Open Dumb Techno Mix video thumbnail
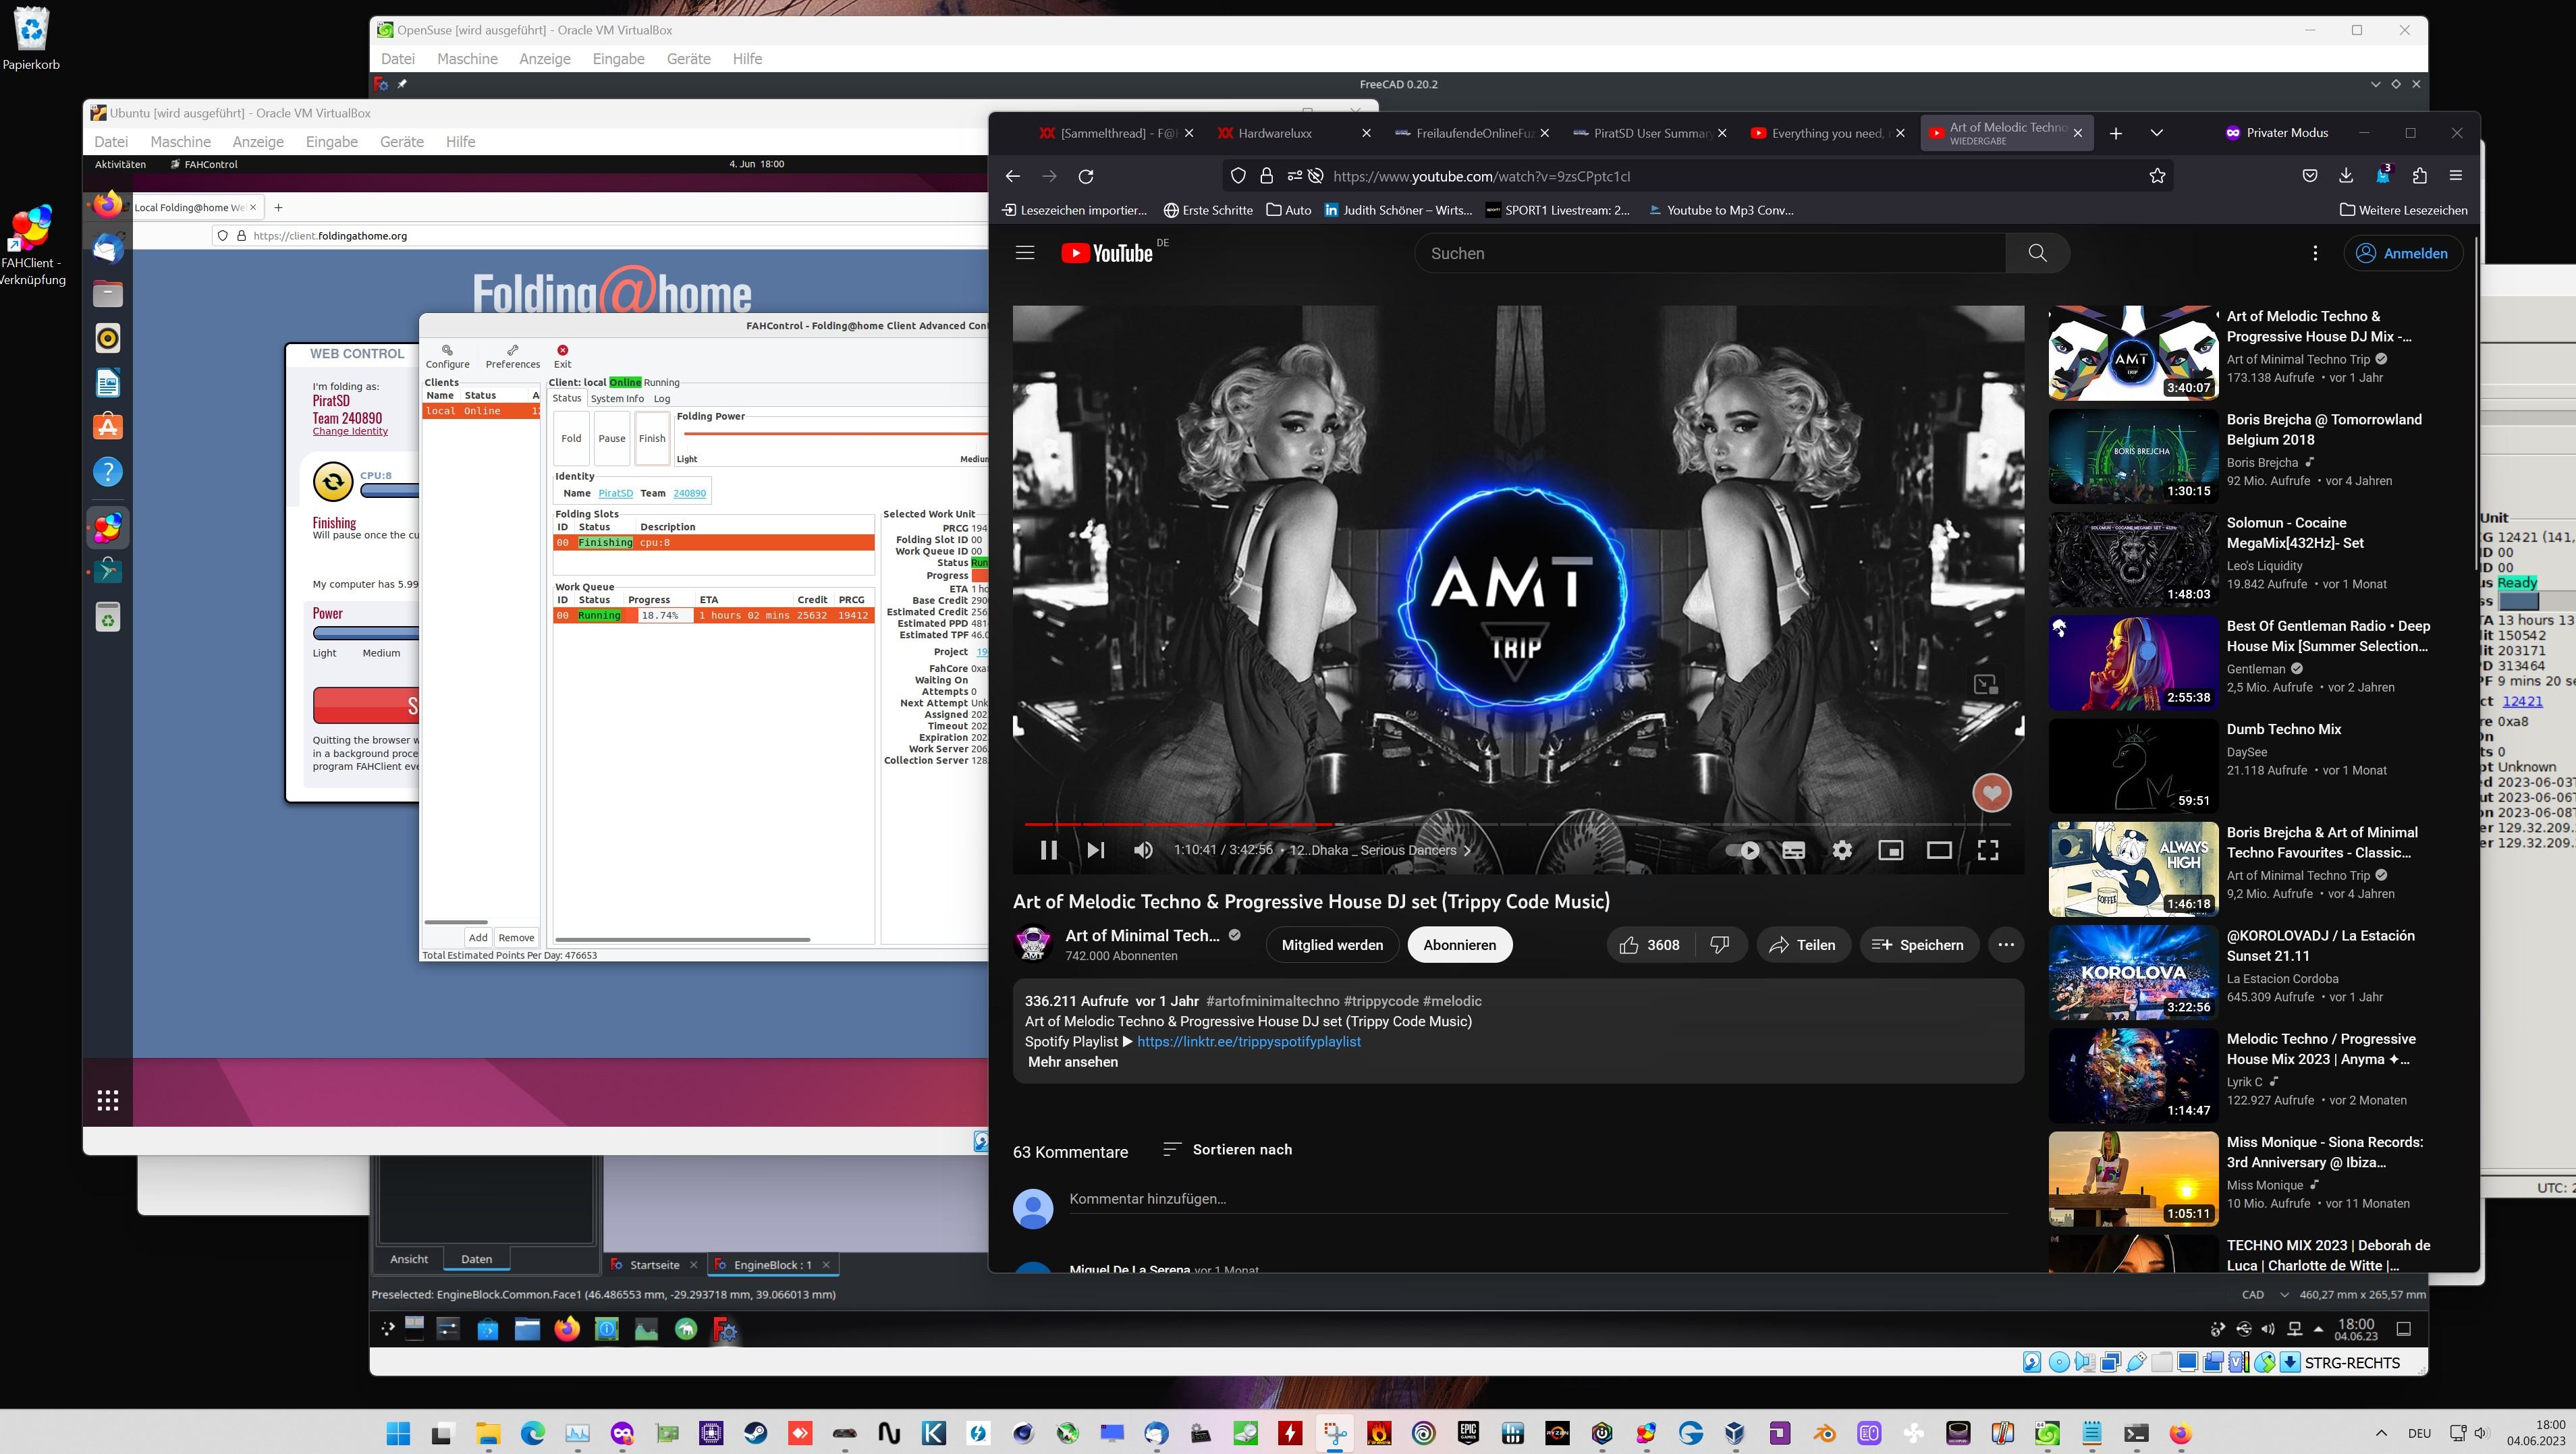 tap(2133, 766)
